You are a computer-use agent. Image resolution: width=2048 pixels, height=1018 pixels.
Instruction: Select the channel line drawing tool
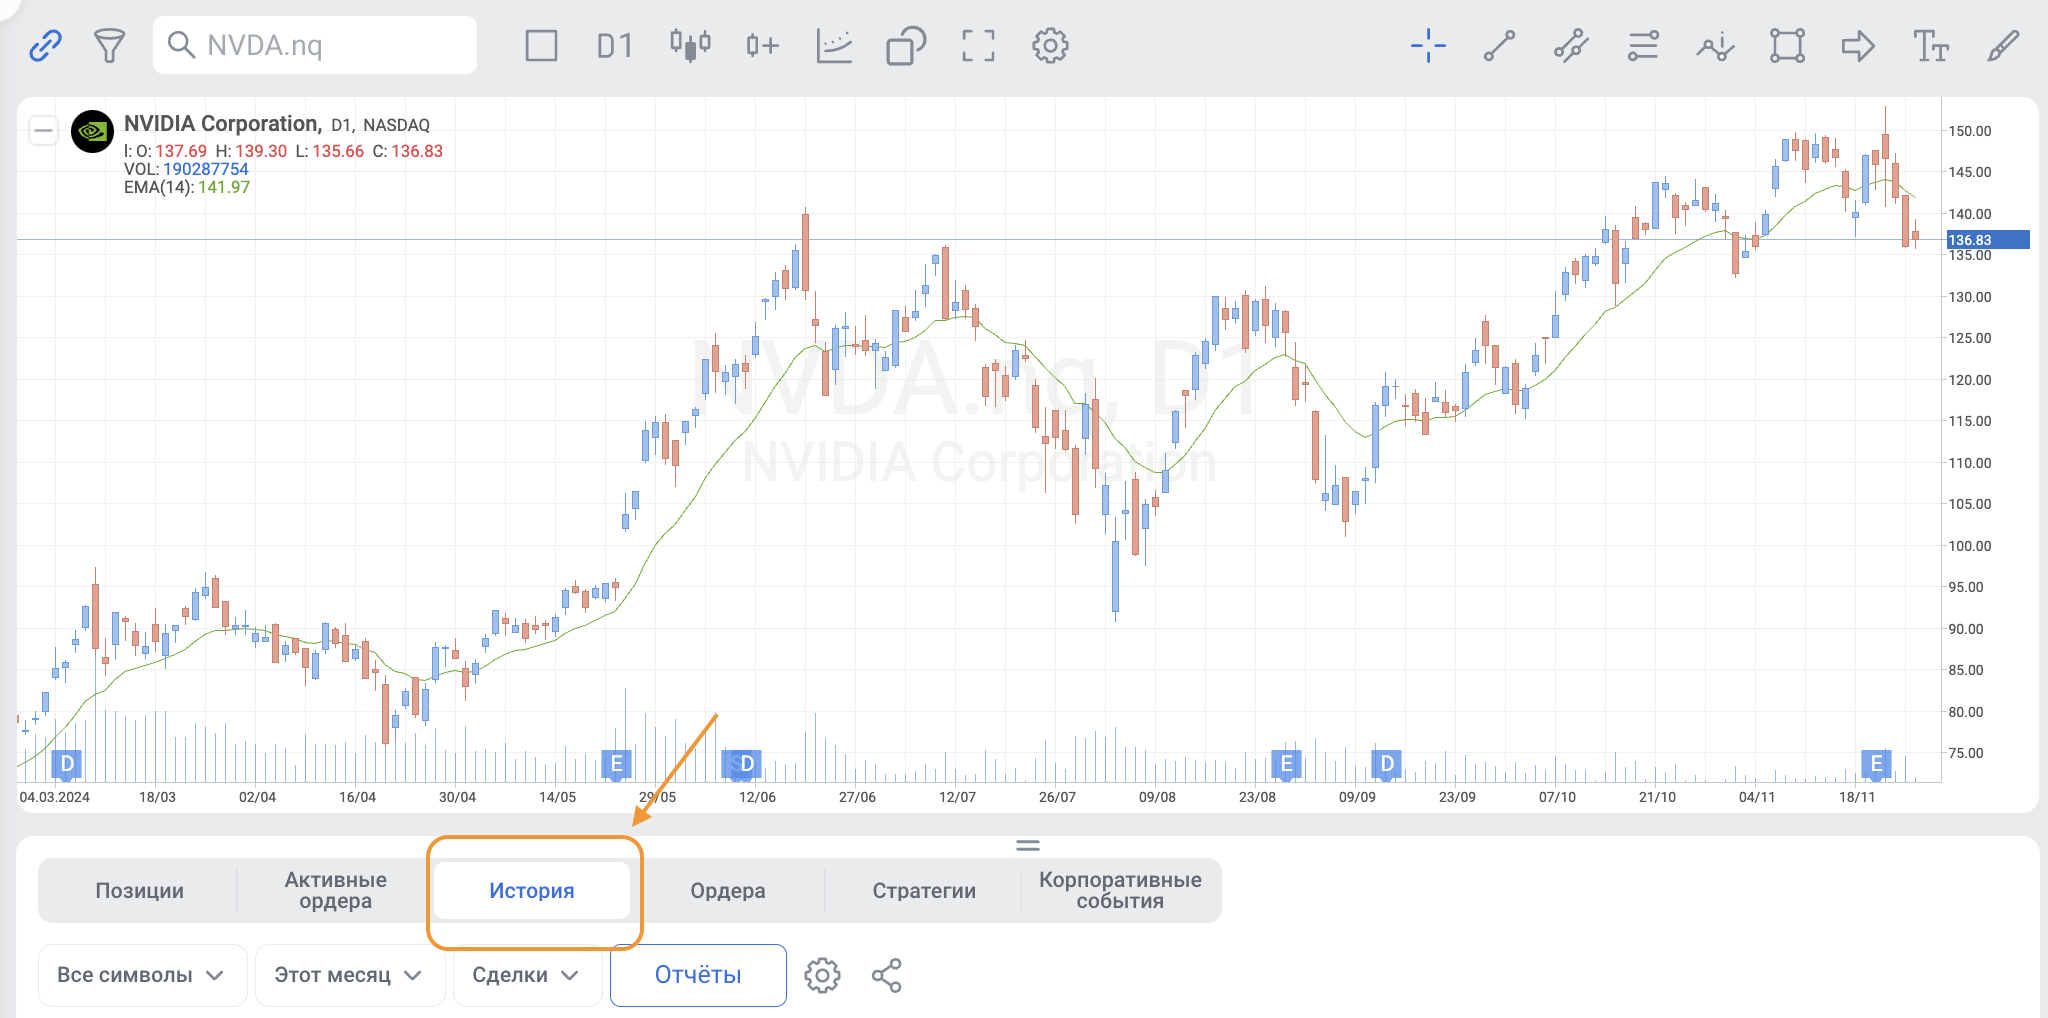point(1571,46)
